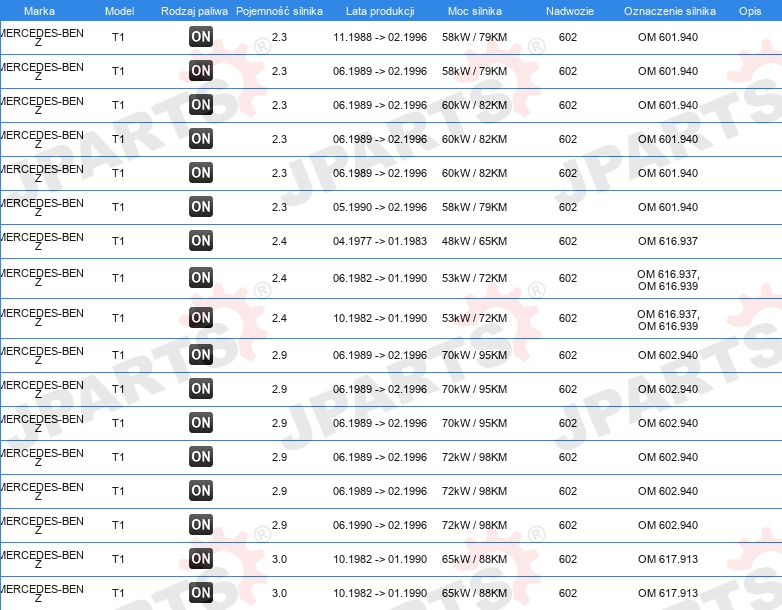Viewport: 782px width, 610px height.
Task: Select the ON icon in the 06.1990 row
Action: [201, 524]
